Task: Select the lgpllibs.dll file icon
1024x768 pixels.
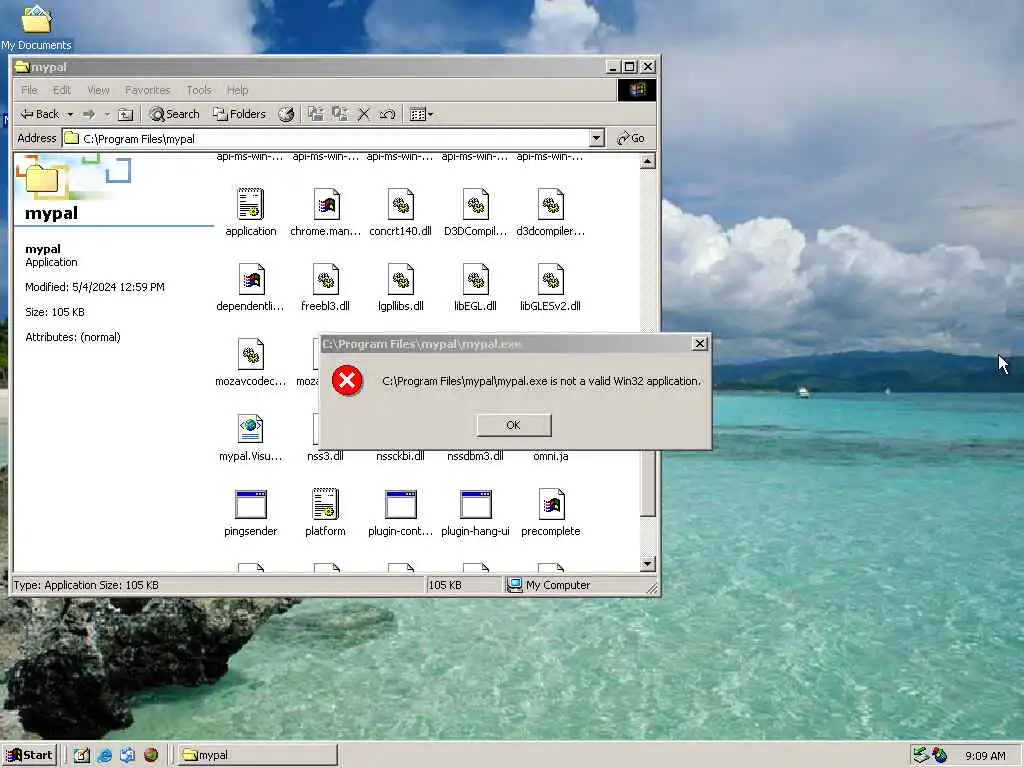Action: coord(400,280)
